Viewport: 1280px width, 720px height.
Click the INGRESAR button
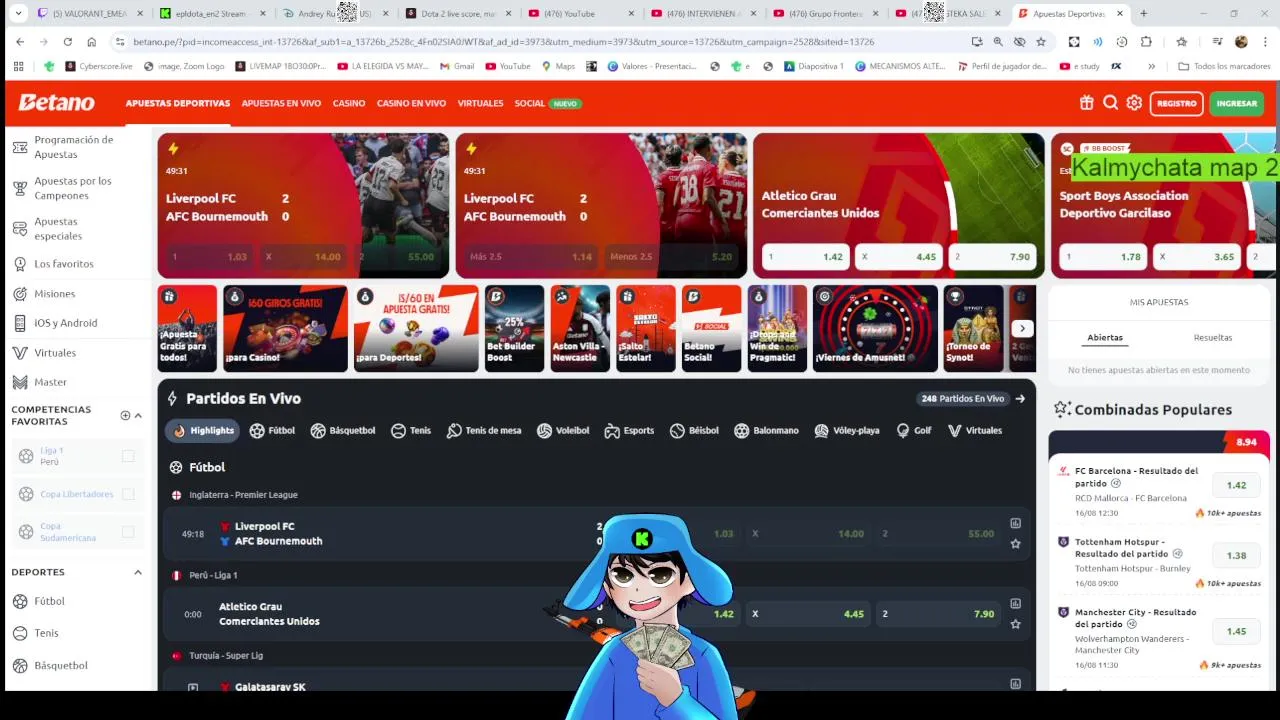click(1237, 103)
